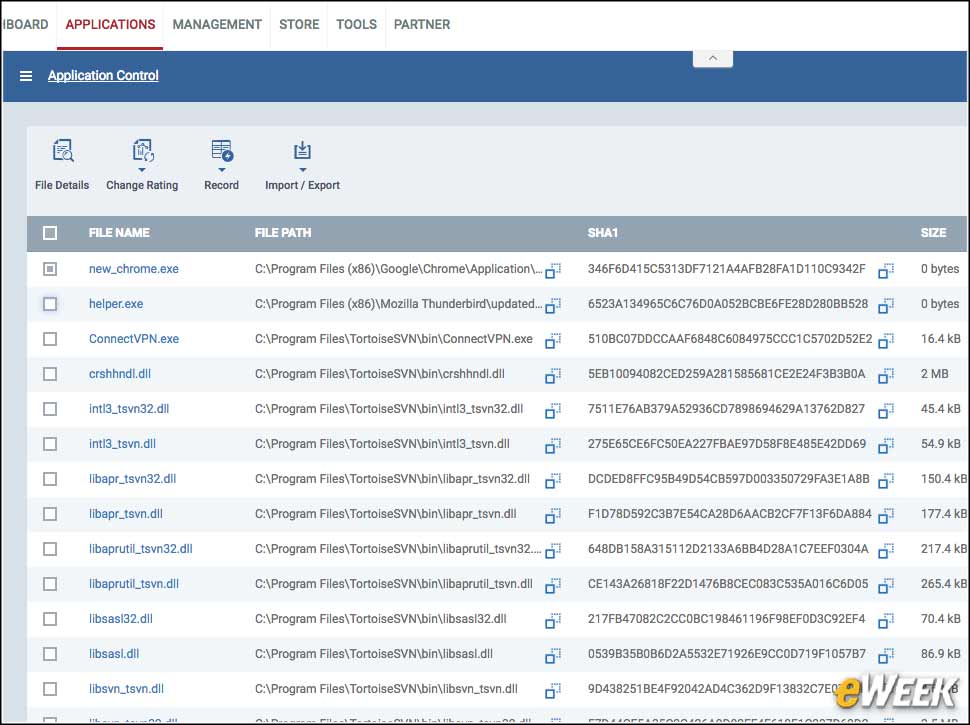
Task: Click the File Details icon
Action: tap(63, 150)
